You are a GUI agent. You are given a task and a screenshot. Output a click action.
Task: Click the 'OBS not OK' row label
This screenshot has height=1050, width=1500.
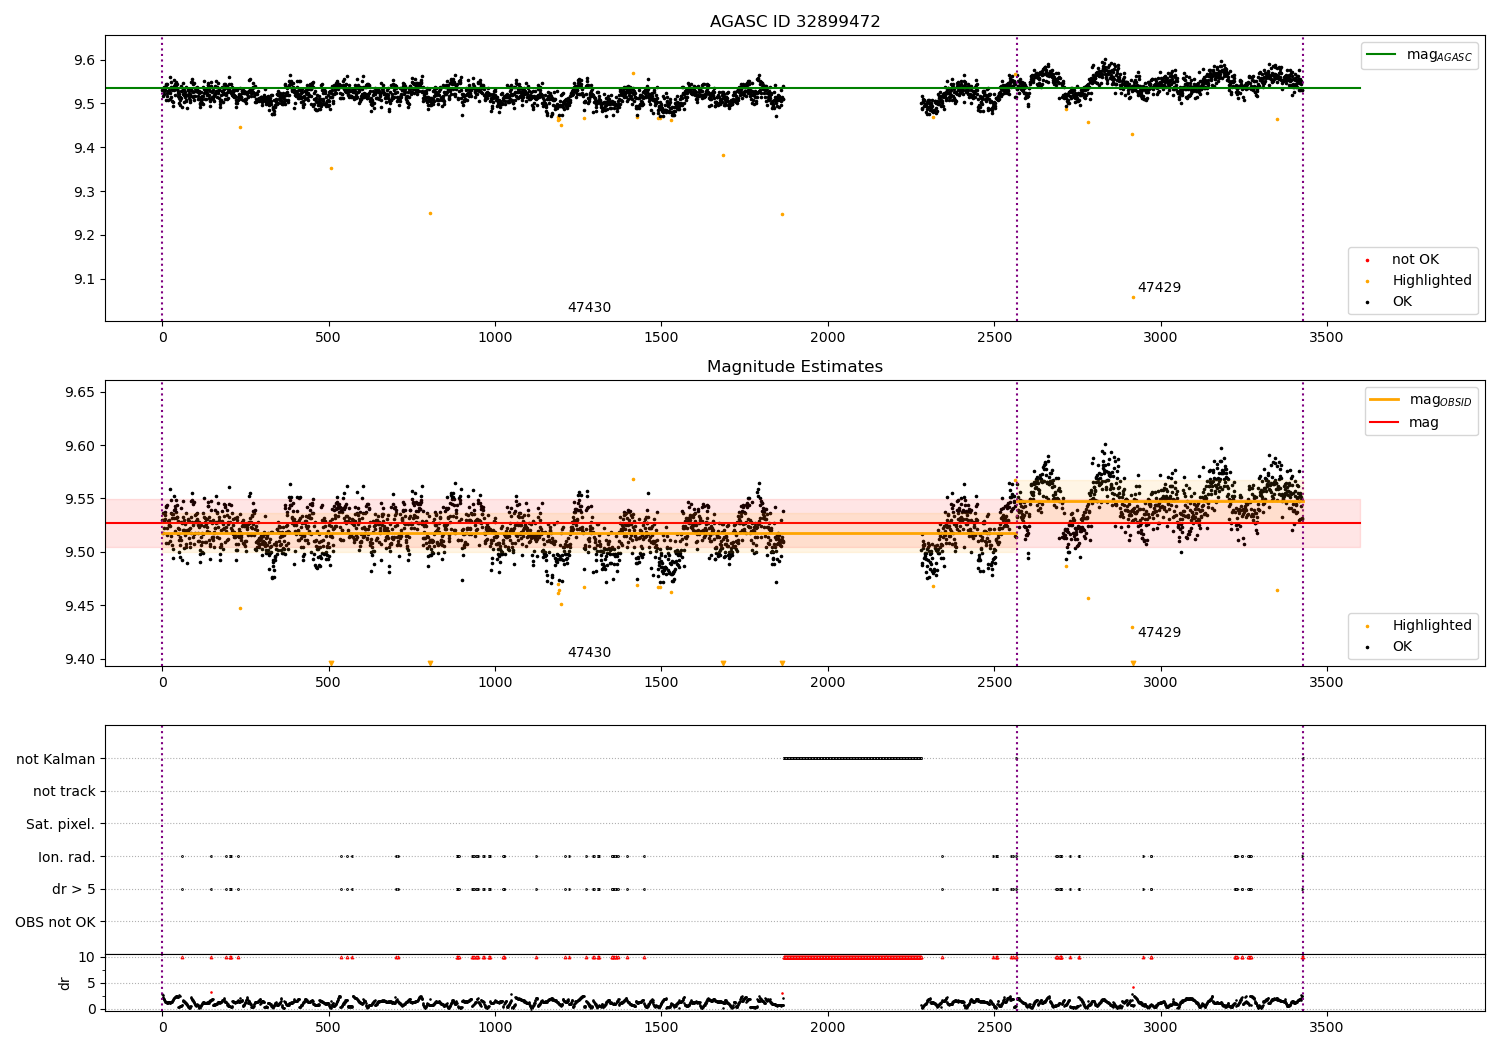(56, 922)
